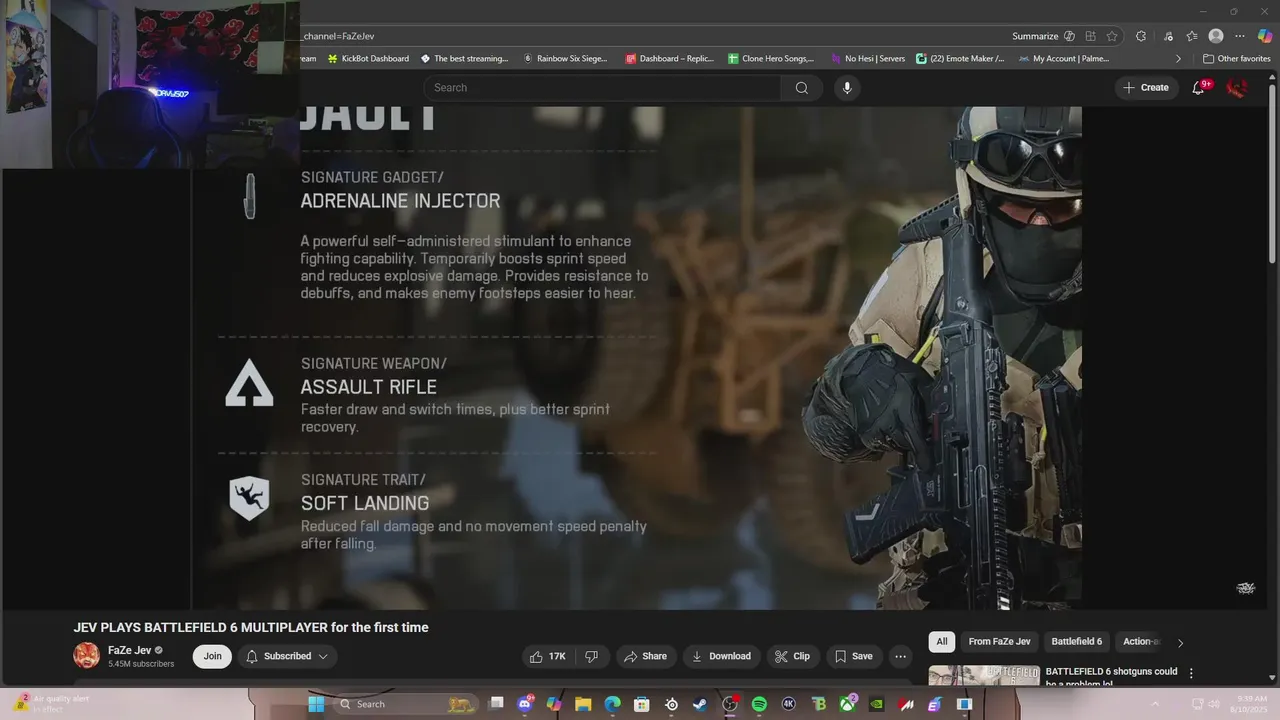Click the YouTube search magnifier button

tap(801, 88)
